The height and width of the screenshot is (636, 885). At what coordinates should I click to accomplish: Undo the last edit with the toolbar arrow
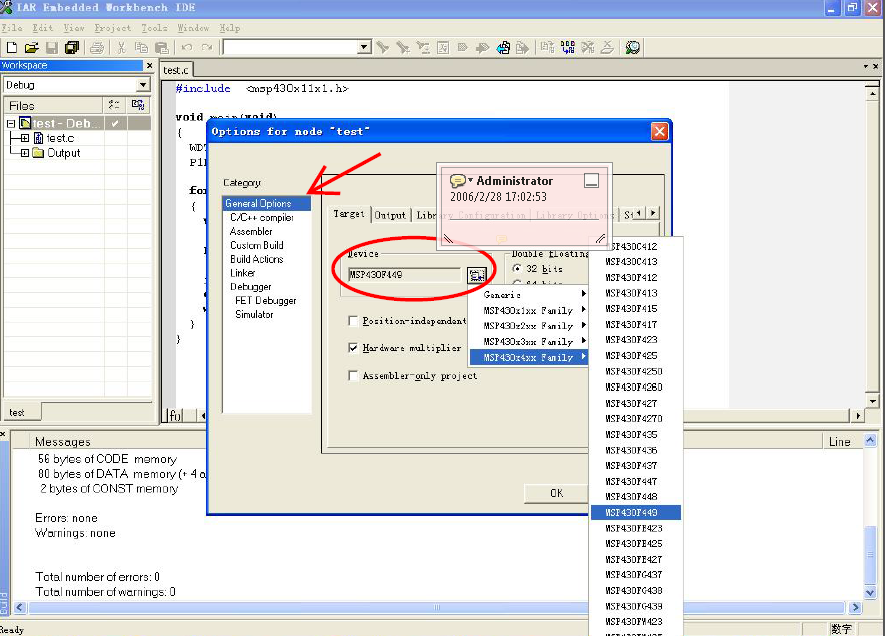tap(187, 48)
